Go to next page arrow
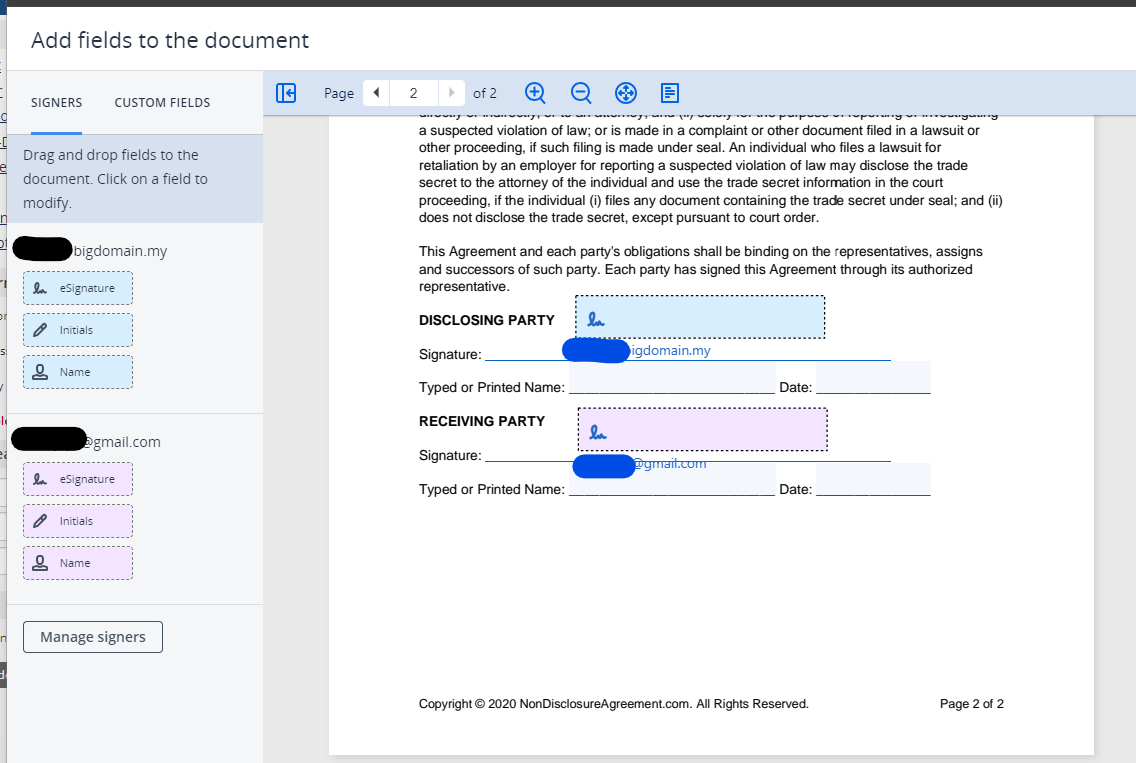The image size is (1136, 763). tap(452, 93)
